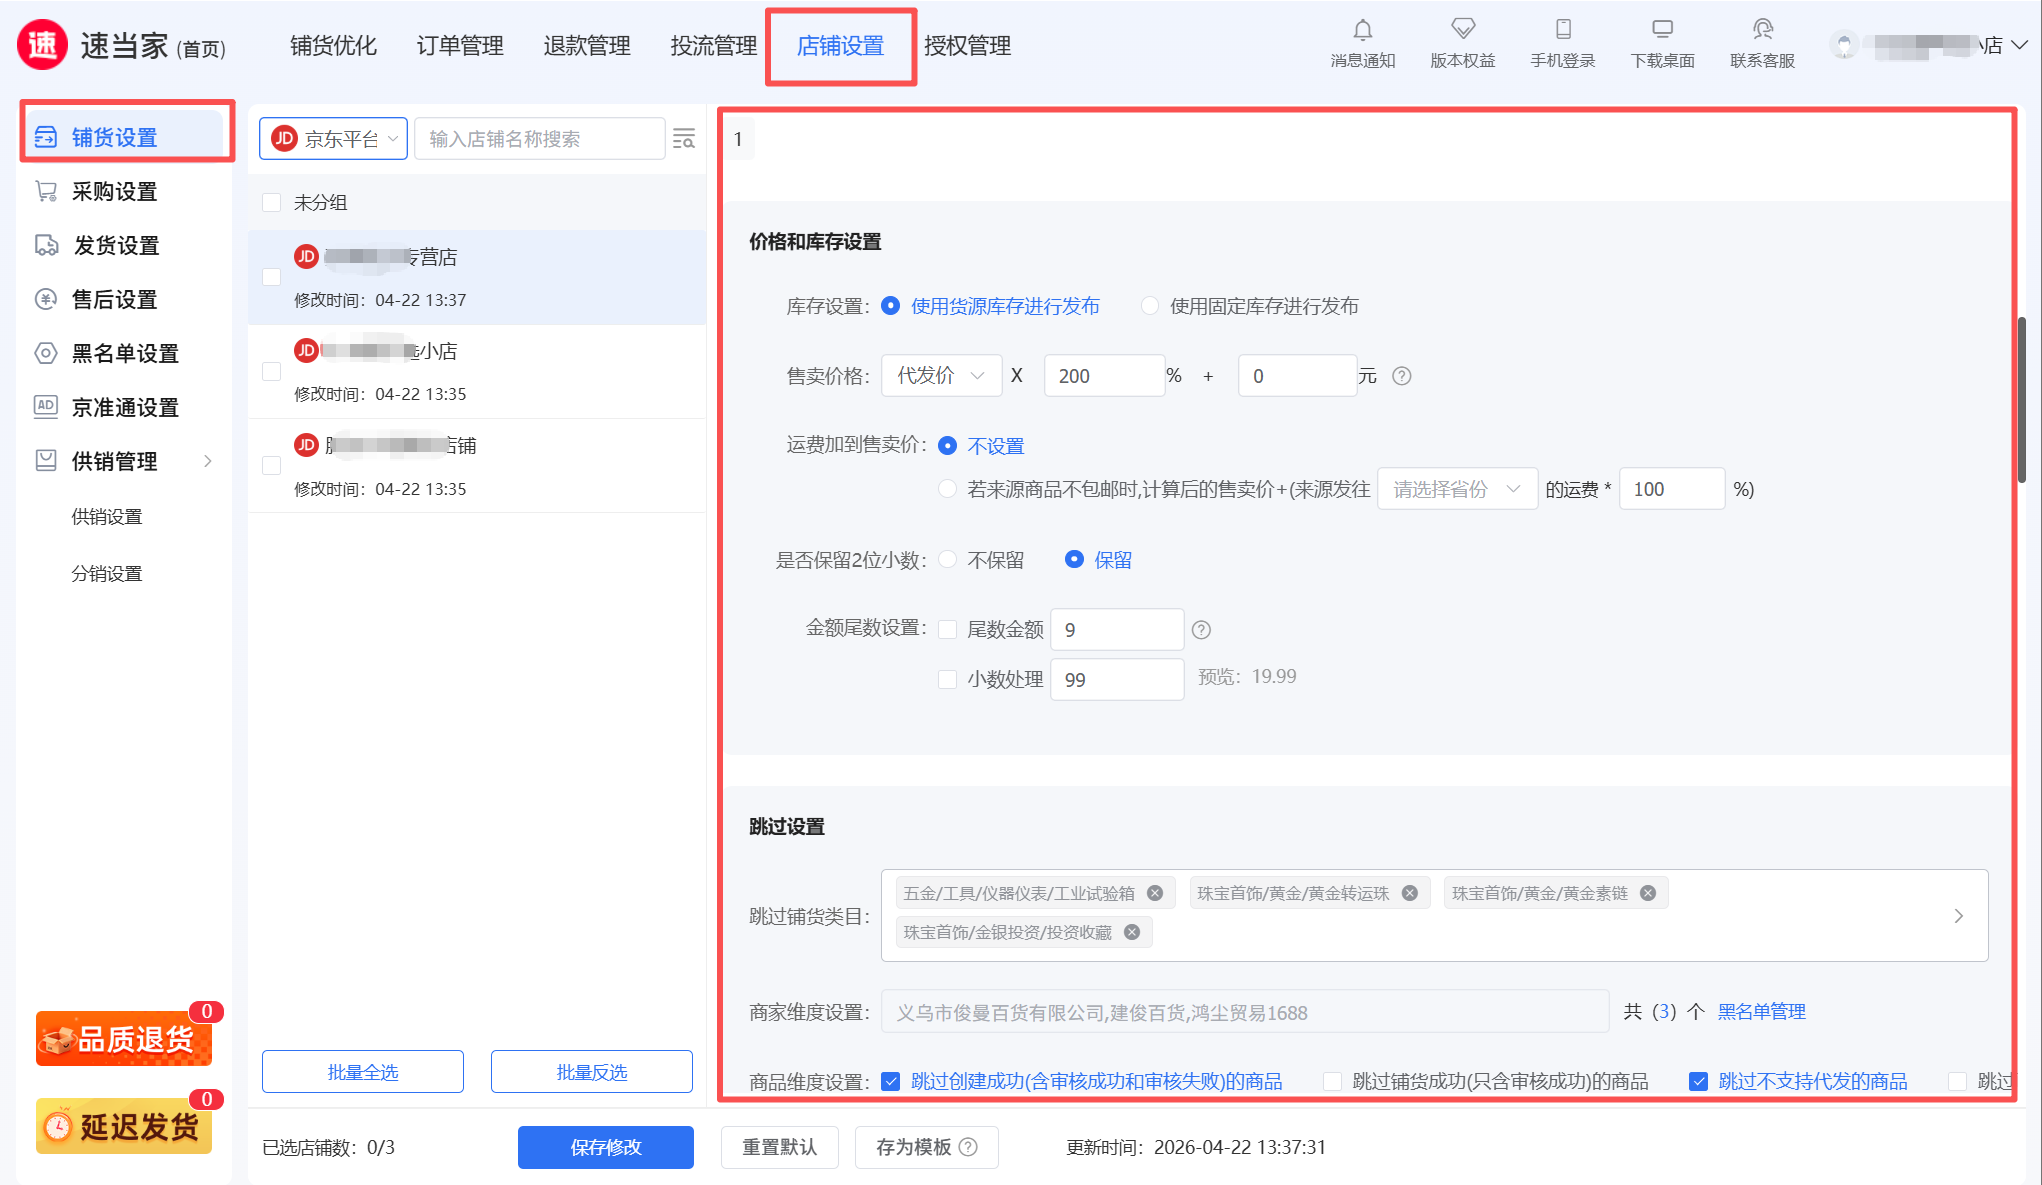The width and height of the screenshot is (2042, 1185).
Task: Click 下载桌面 monitor icon
Action: tap(1662, 30)
